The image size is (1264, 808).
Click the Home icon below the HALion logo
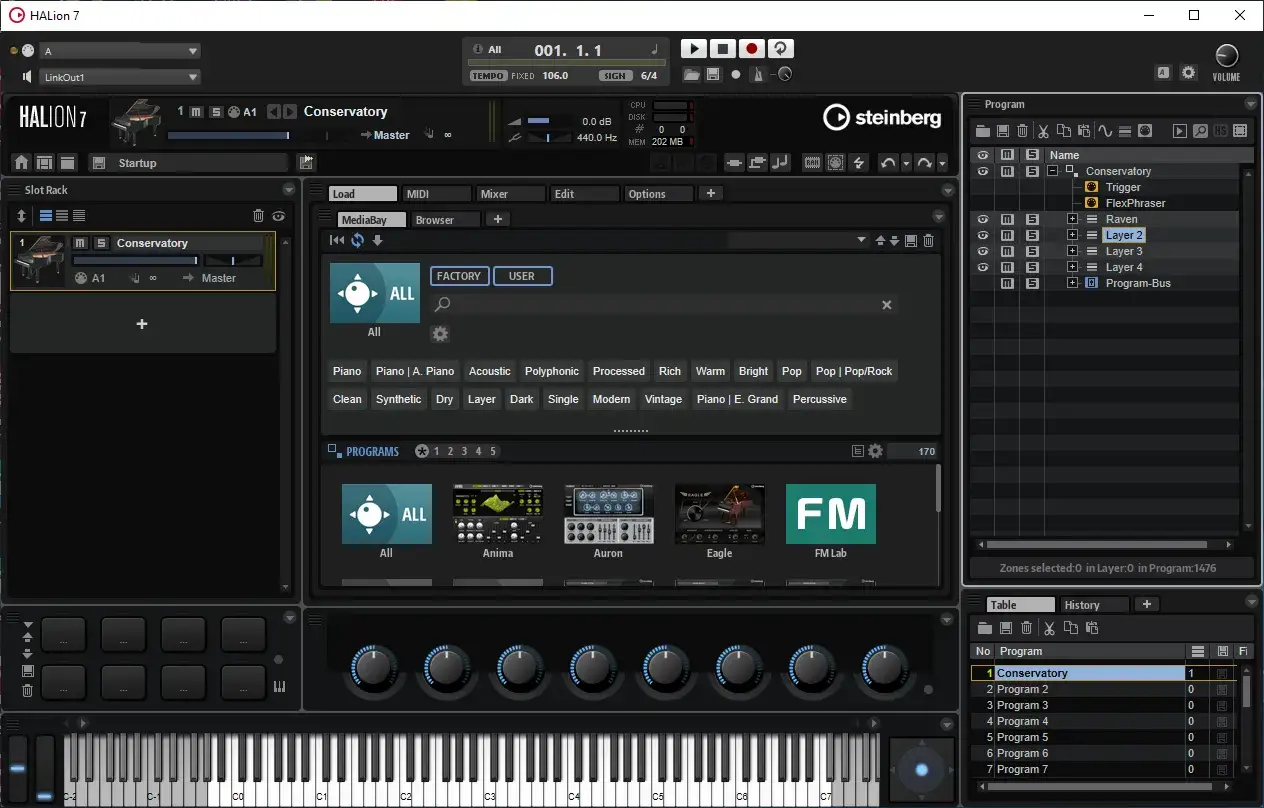pos(21,163)
